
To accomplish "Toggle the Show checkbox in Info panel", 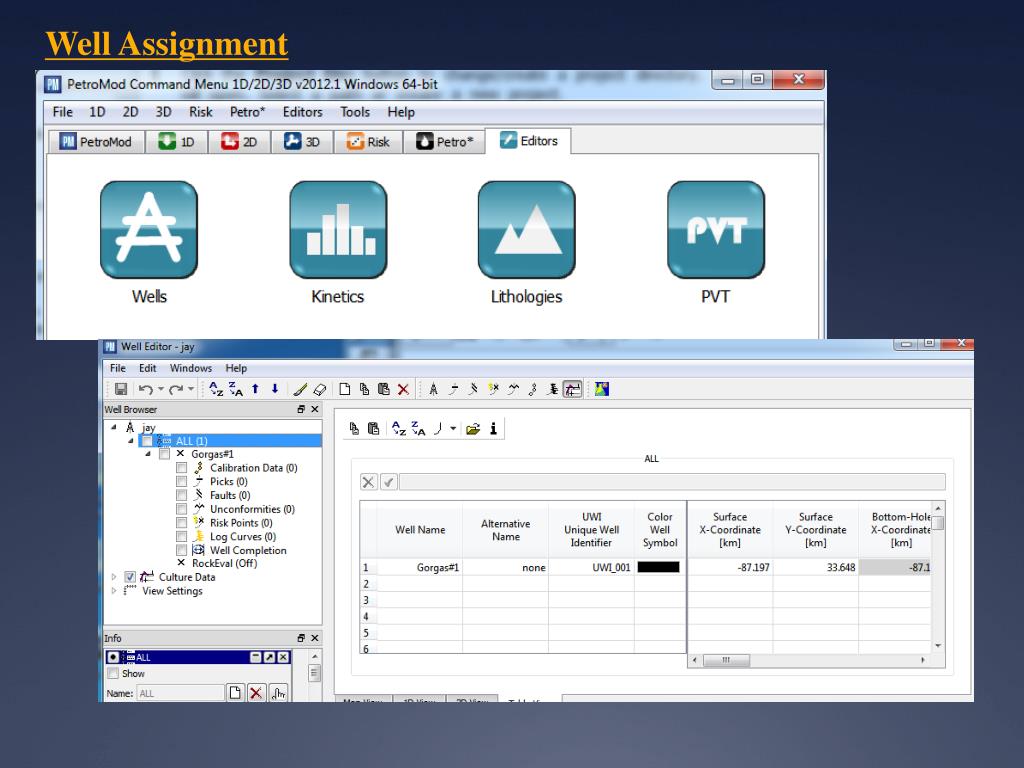I will coord(113,673).
